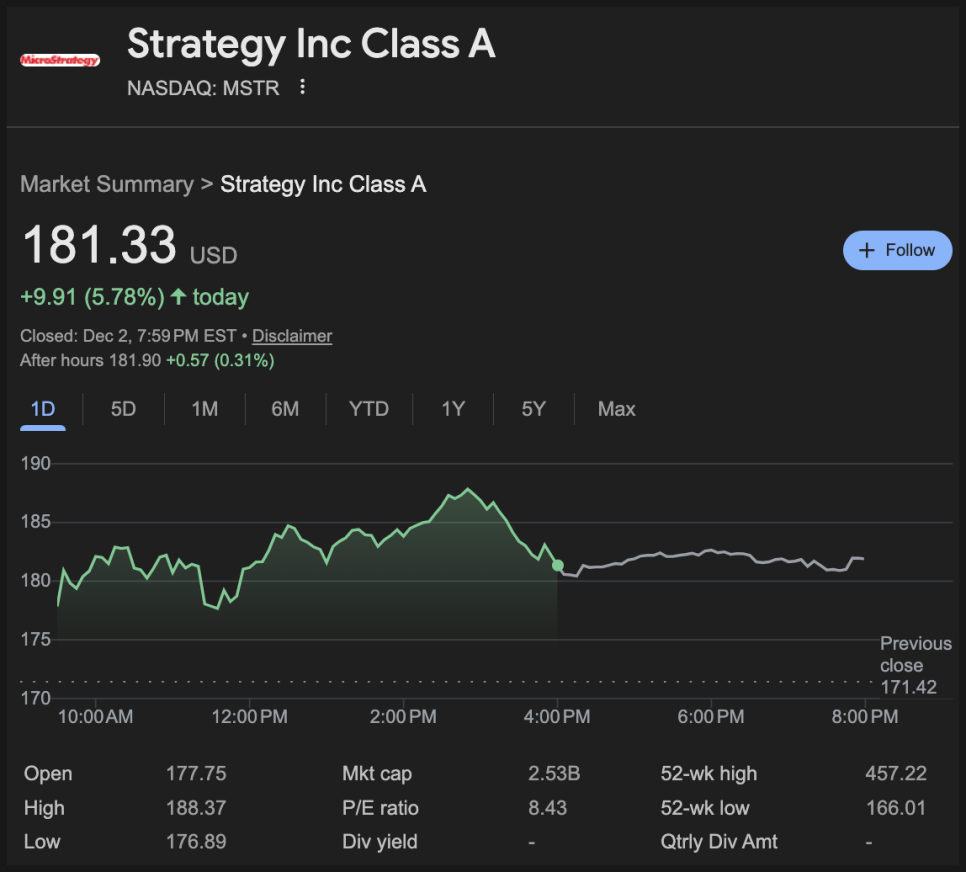Viewport: 966px width, 872px height.
Task: Click the Strategy Inc Class A heading
Action: tap(311, 45)
